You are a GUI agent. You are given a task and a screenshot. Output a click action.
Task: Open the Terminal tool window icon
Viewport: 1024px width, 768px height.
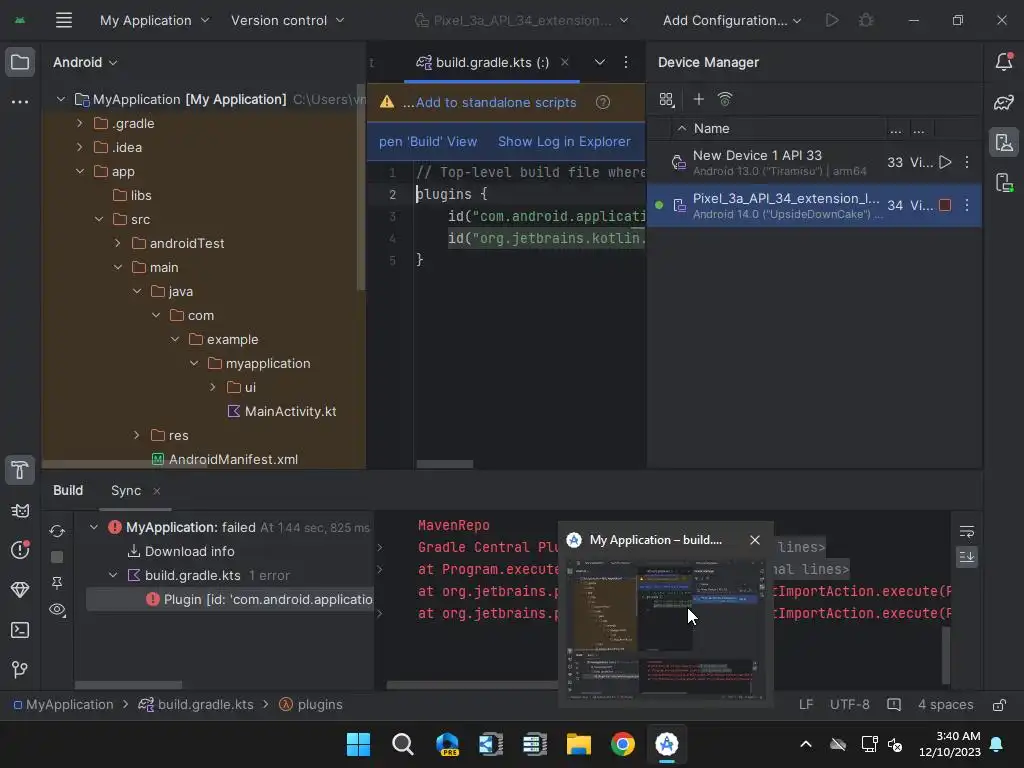(20, 630)
